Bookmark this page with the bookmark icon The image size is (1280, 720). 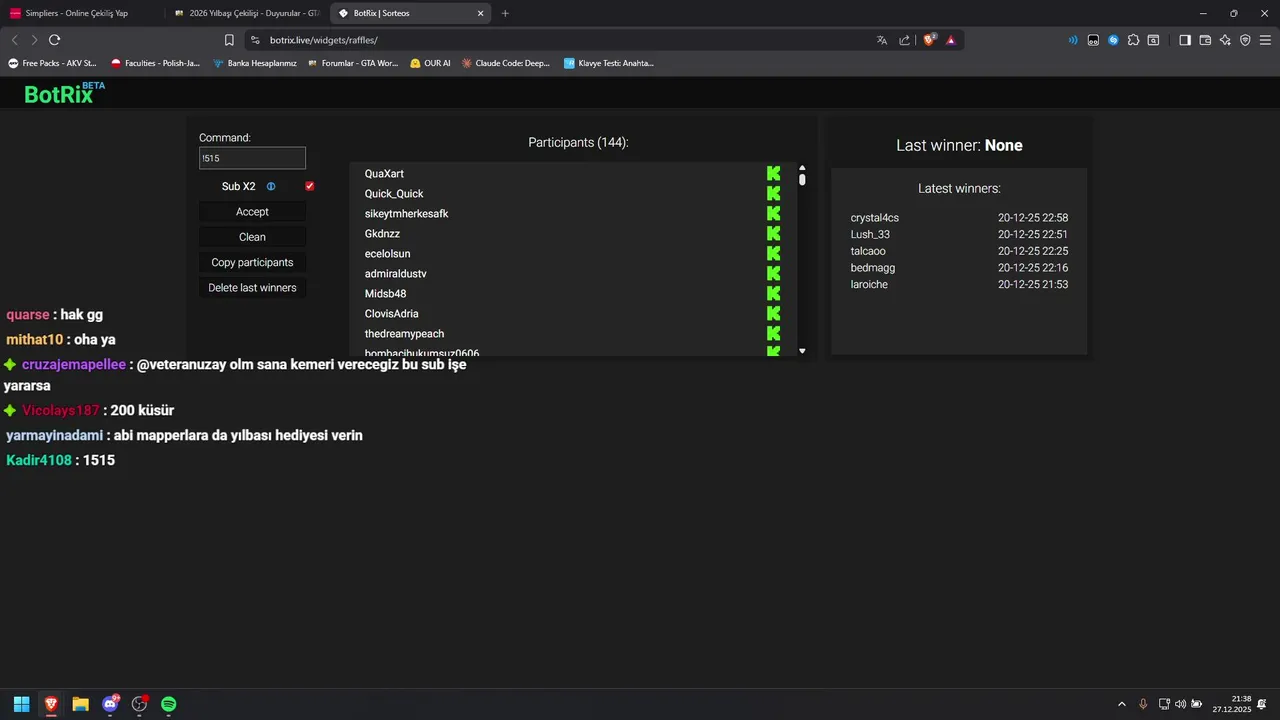coord(229,40)
